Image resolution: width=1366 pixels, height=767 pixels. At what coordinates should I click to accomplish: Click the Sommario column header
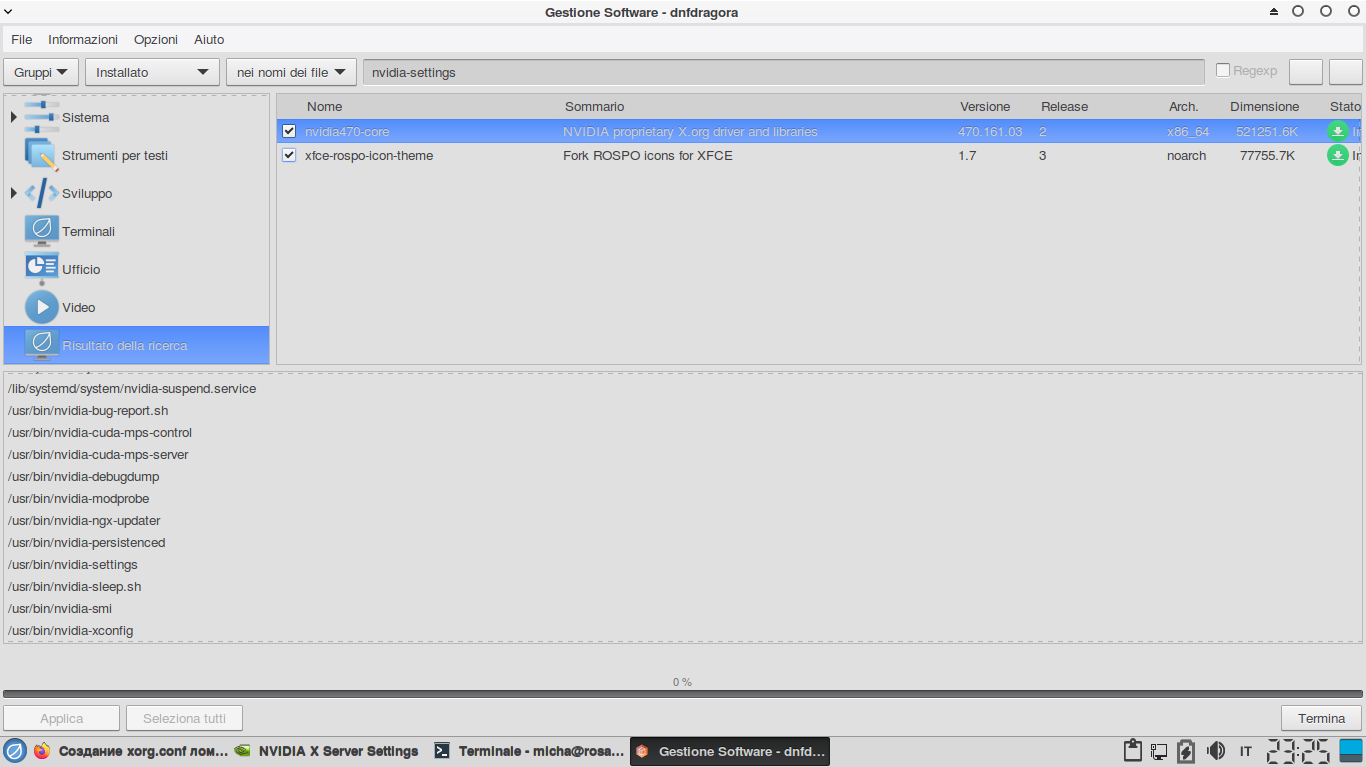click(x=594, y=106)
